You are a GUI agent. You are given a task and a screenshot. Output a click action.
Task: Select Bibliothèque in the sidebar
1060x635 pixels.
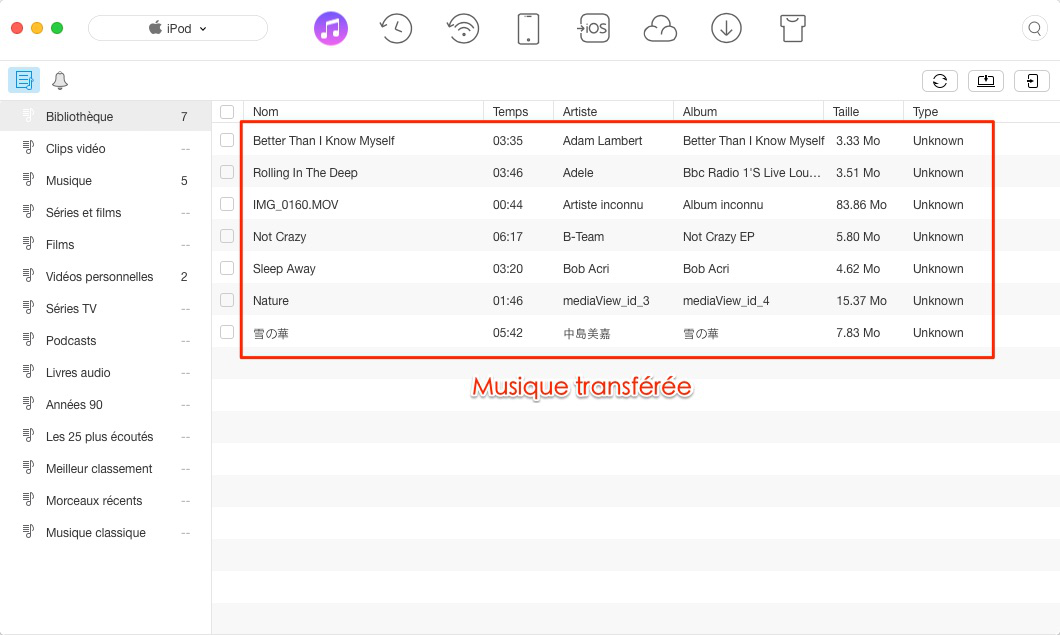(105, 116)
